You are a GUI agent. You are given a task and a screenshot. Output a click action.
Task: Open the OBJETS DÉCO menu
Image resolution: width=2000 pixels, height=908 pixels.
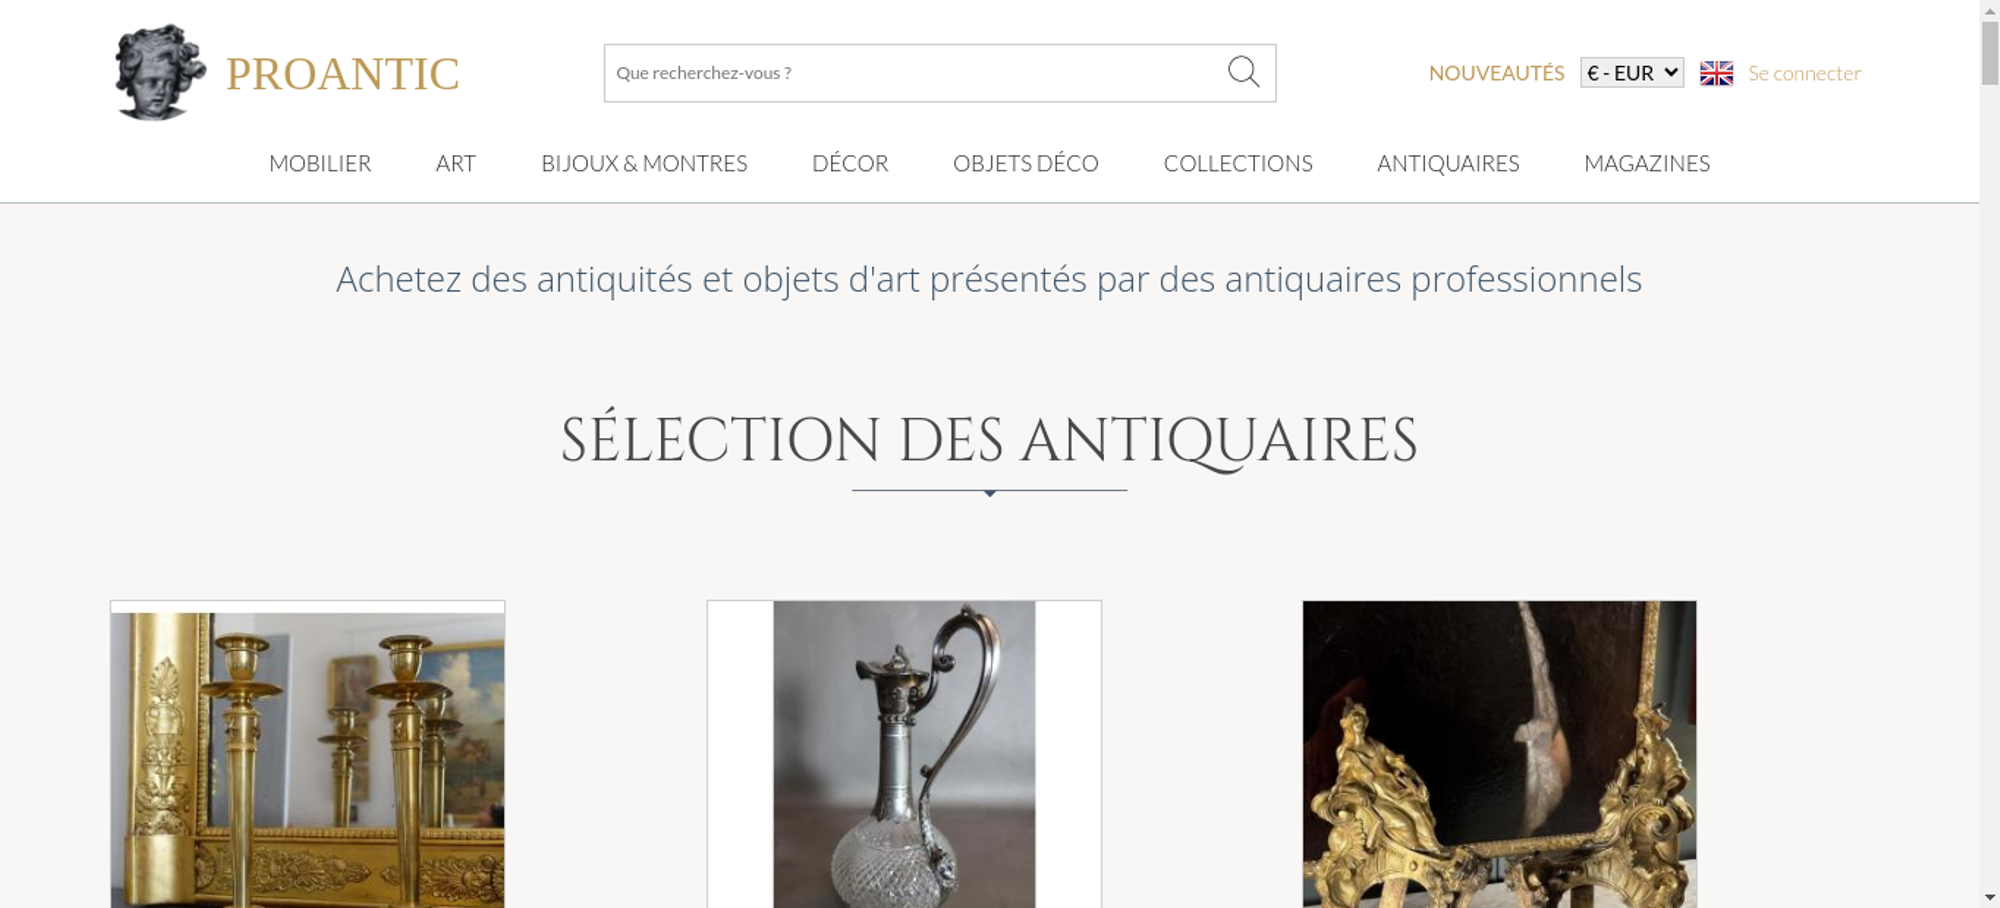tap(1026, 163)
